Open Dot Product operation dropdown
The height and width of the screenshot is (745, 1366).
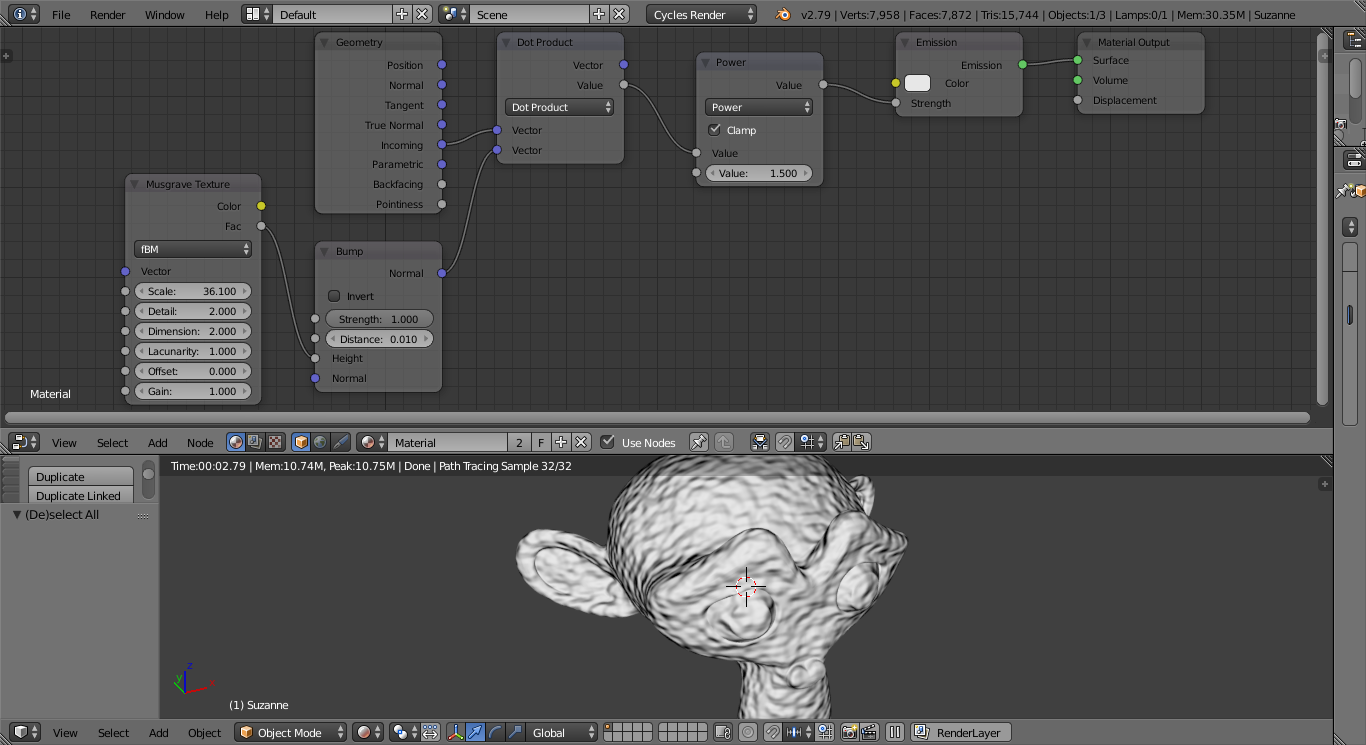[x=559, y=107]
